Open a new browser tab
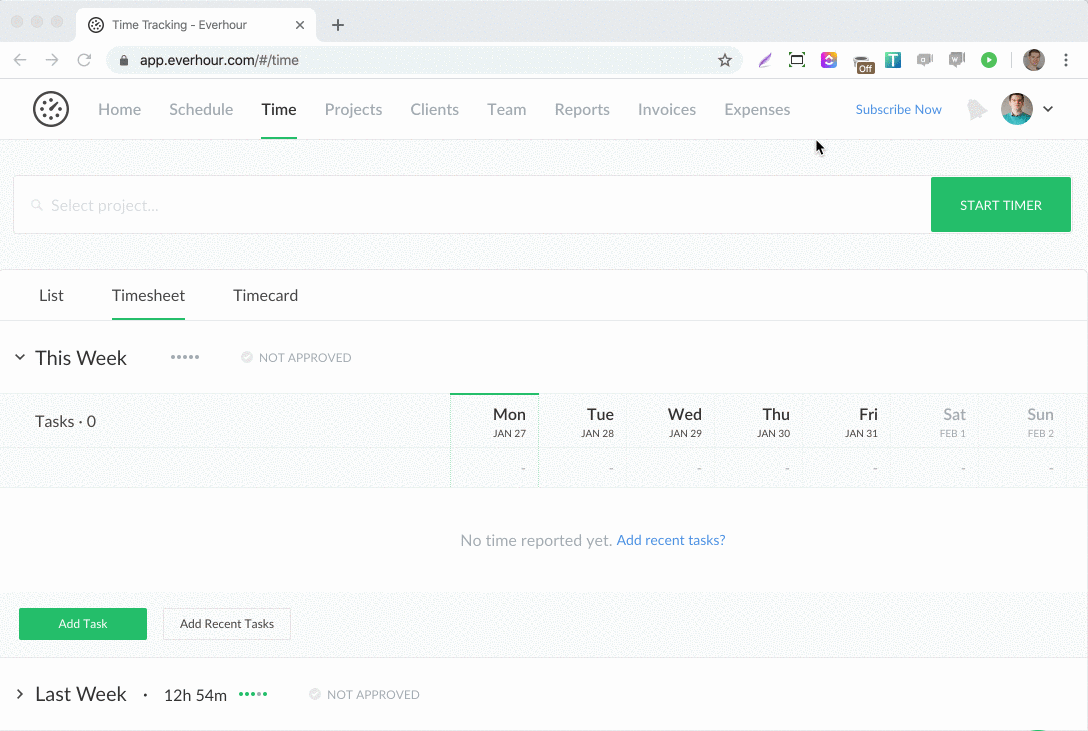 338,25
